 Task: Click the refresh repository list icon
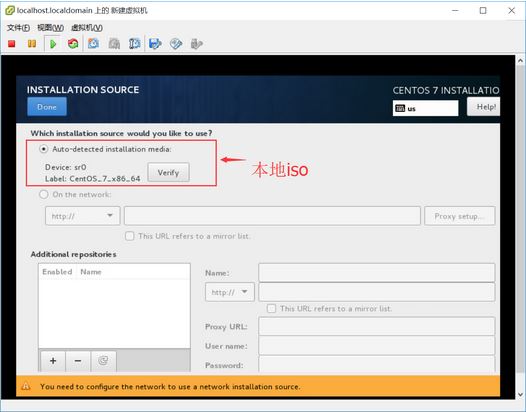click(x=103, y=361)
